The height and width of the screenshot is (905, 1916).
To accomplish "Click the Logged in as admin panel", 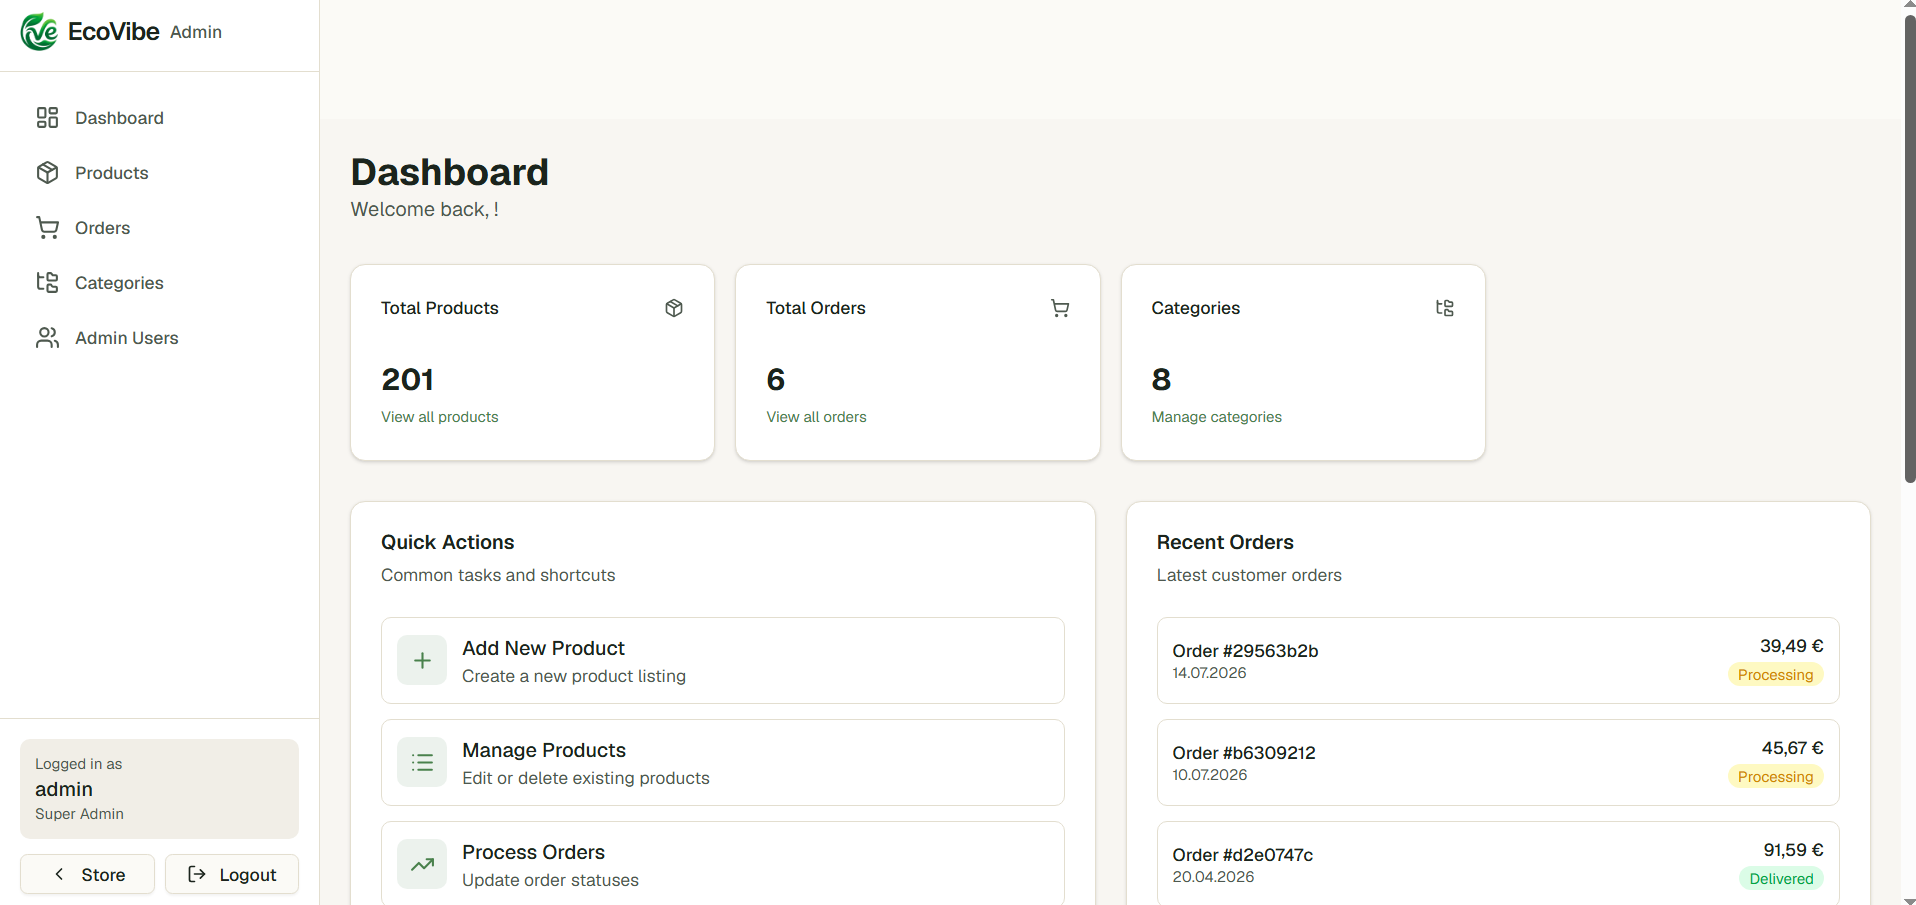I will point(160,789).
